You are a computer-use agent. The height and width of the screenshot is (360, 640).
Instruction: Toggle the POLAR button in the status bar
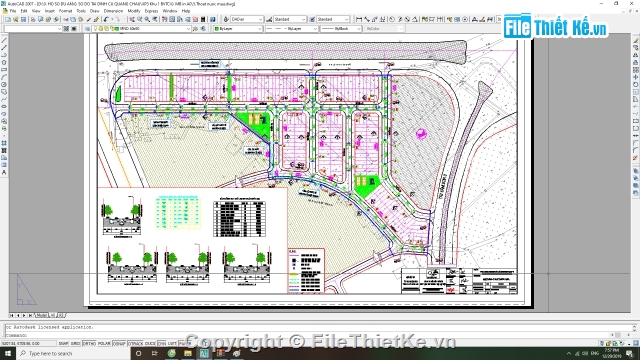(x=104, y=344)
